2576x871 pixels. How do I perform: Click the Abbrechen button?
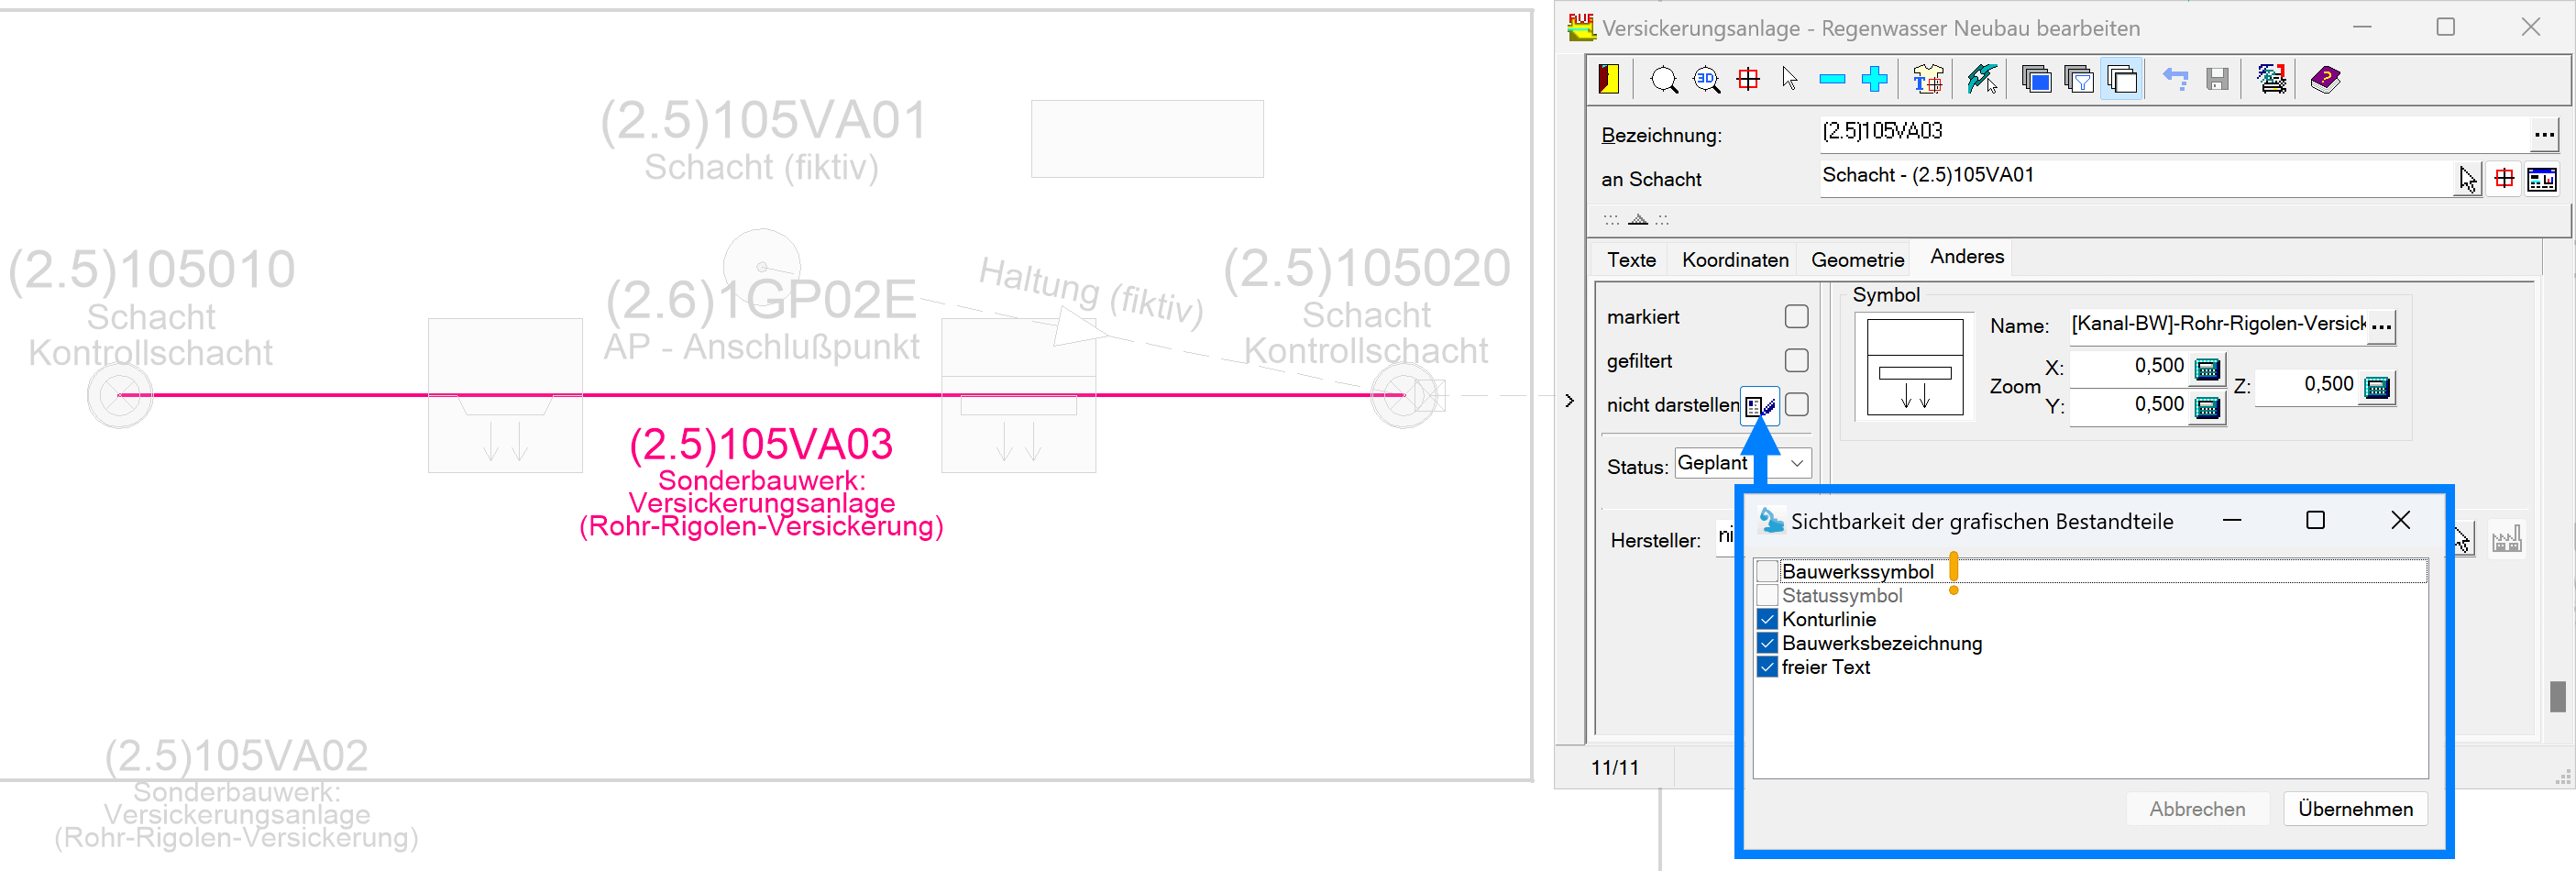tap(2196, 809)
